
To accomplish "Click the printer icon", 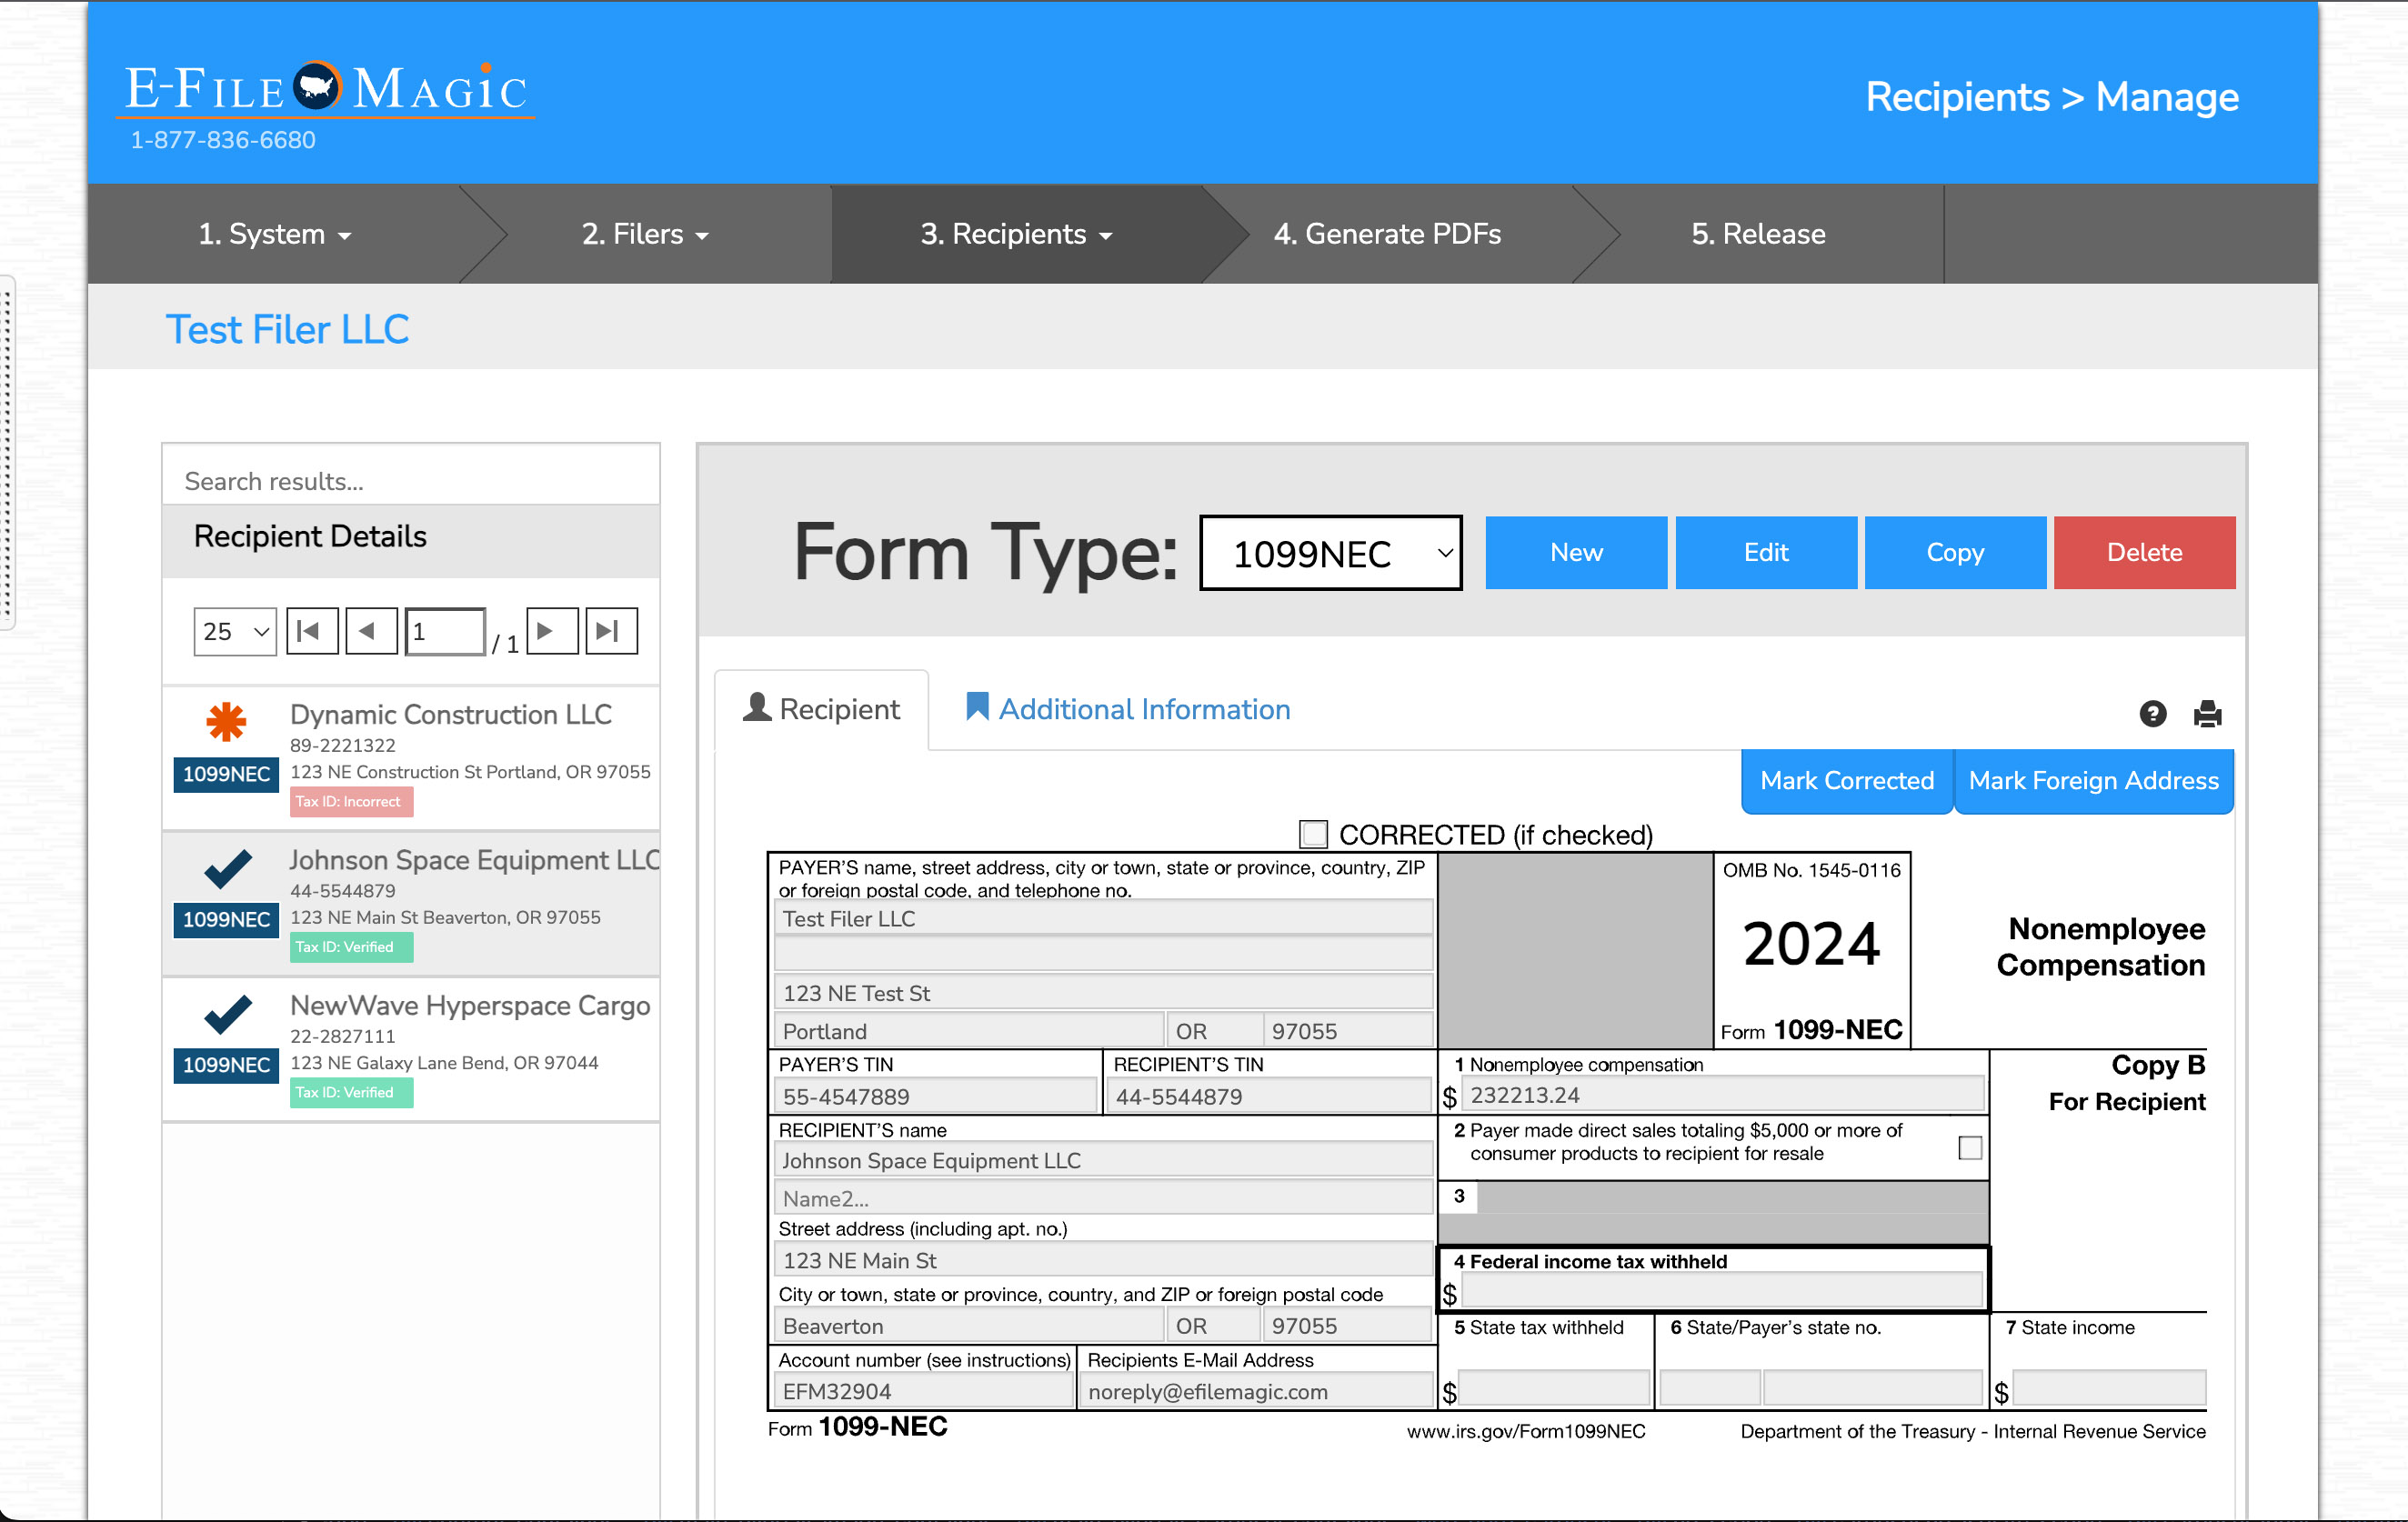I will [2207, 713].
